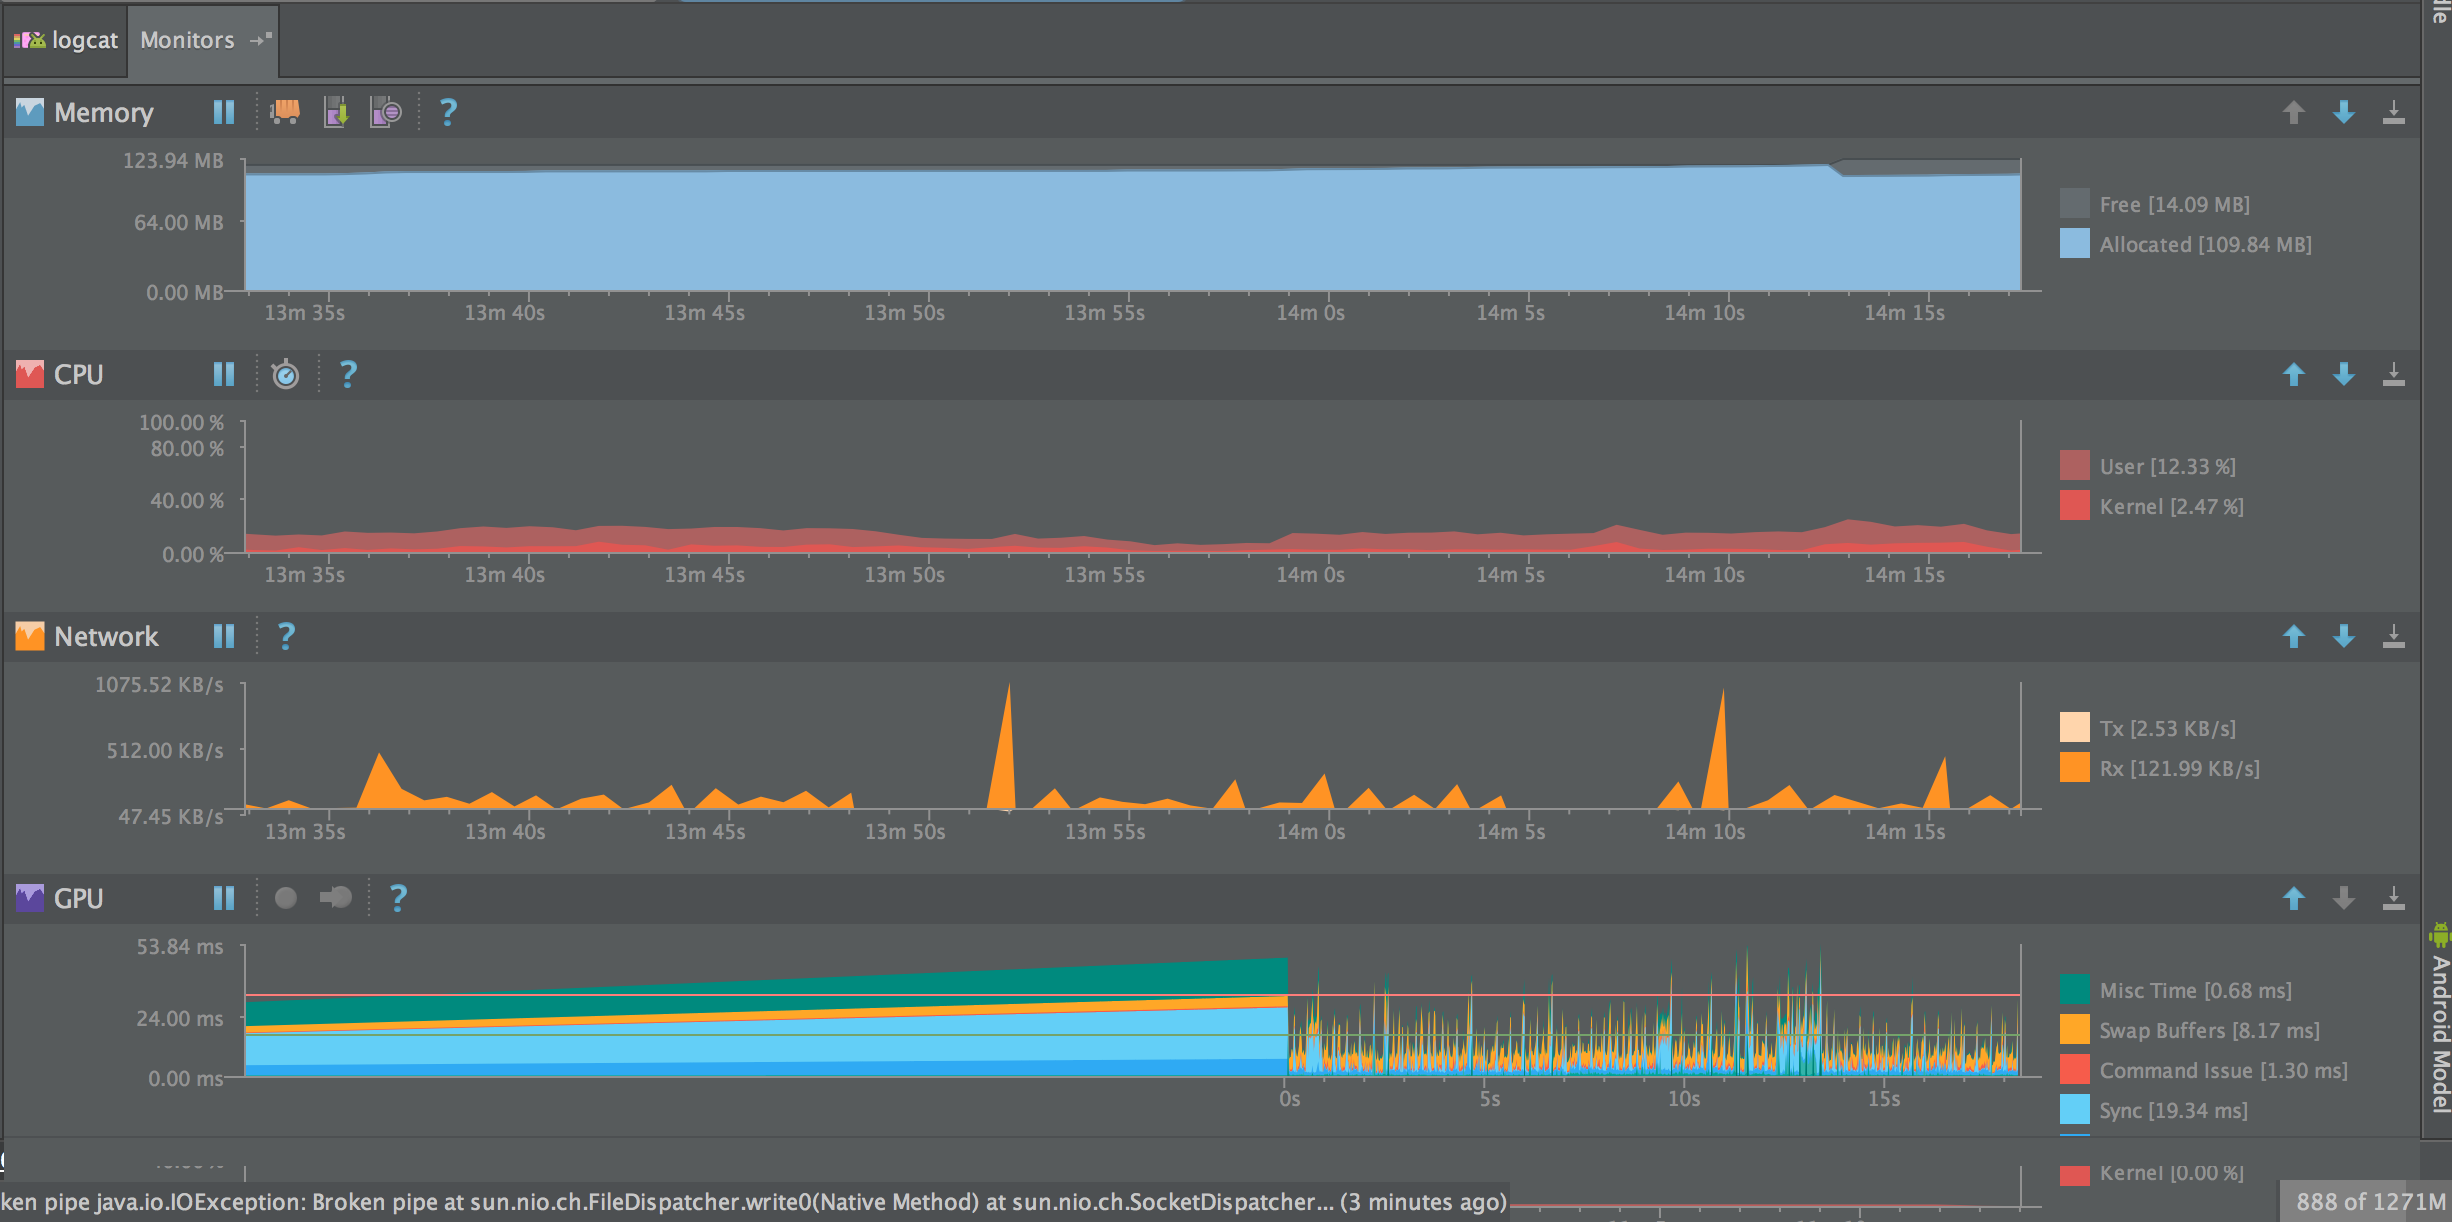Select the Monitors tab
The image size is (2452, 1222).
click(187, 40)
